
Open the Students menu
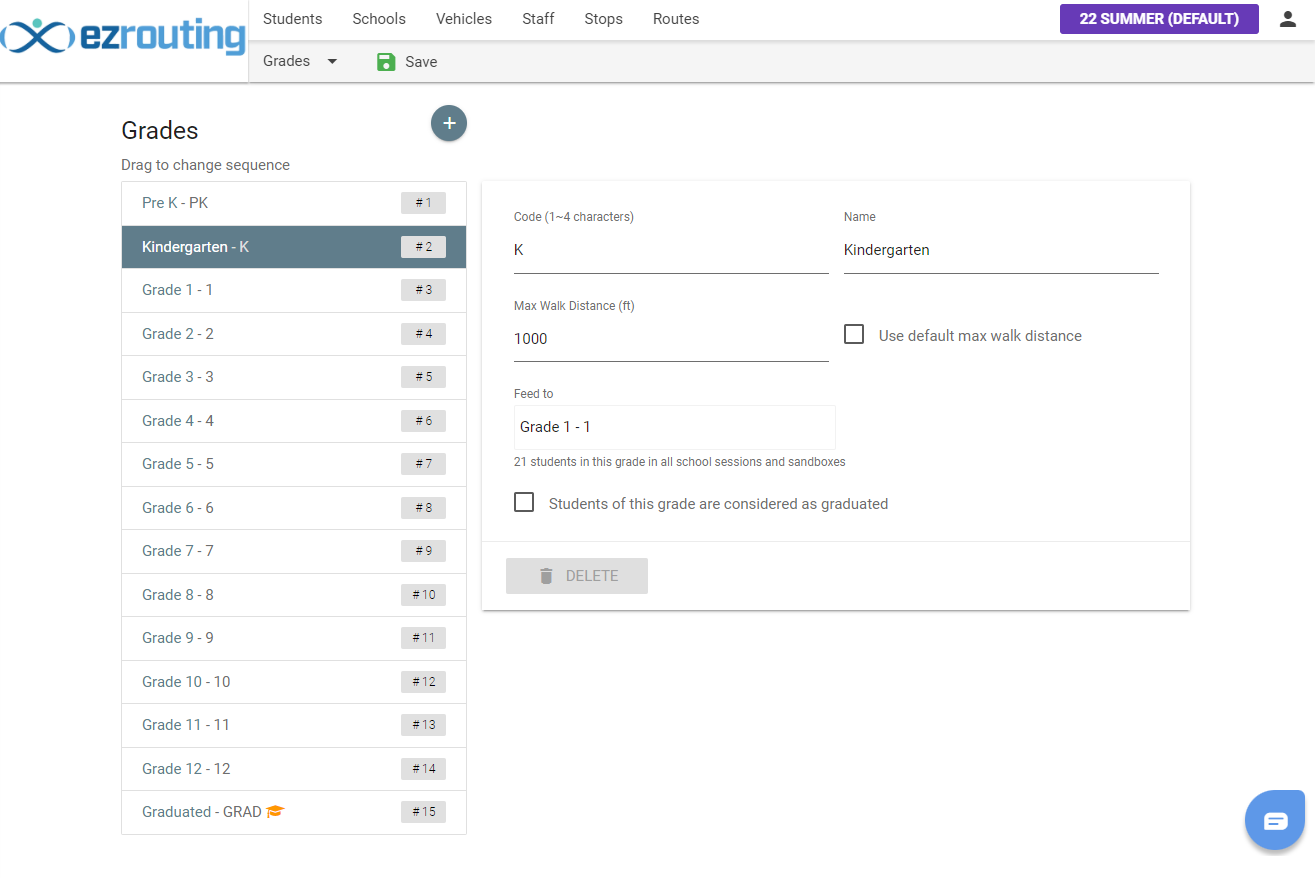tap(293, 19)
